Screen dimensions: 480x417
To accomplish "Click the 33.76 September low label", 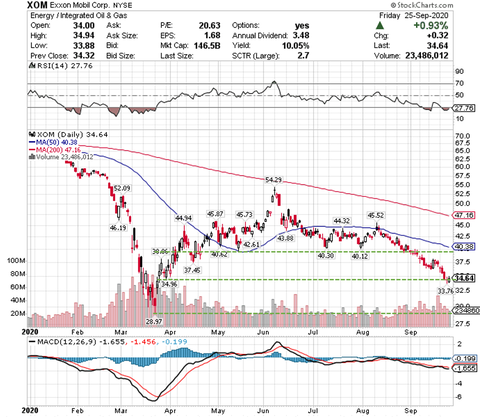I will click(445, 291).
